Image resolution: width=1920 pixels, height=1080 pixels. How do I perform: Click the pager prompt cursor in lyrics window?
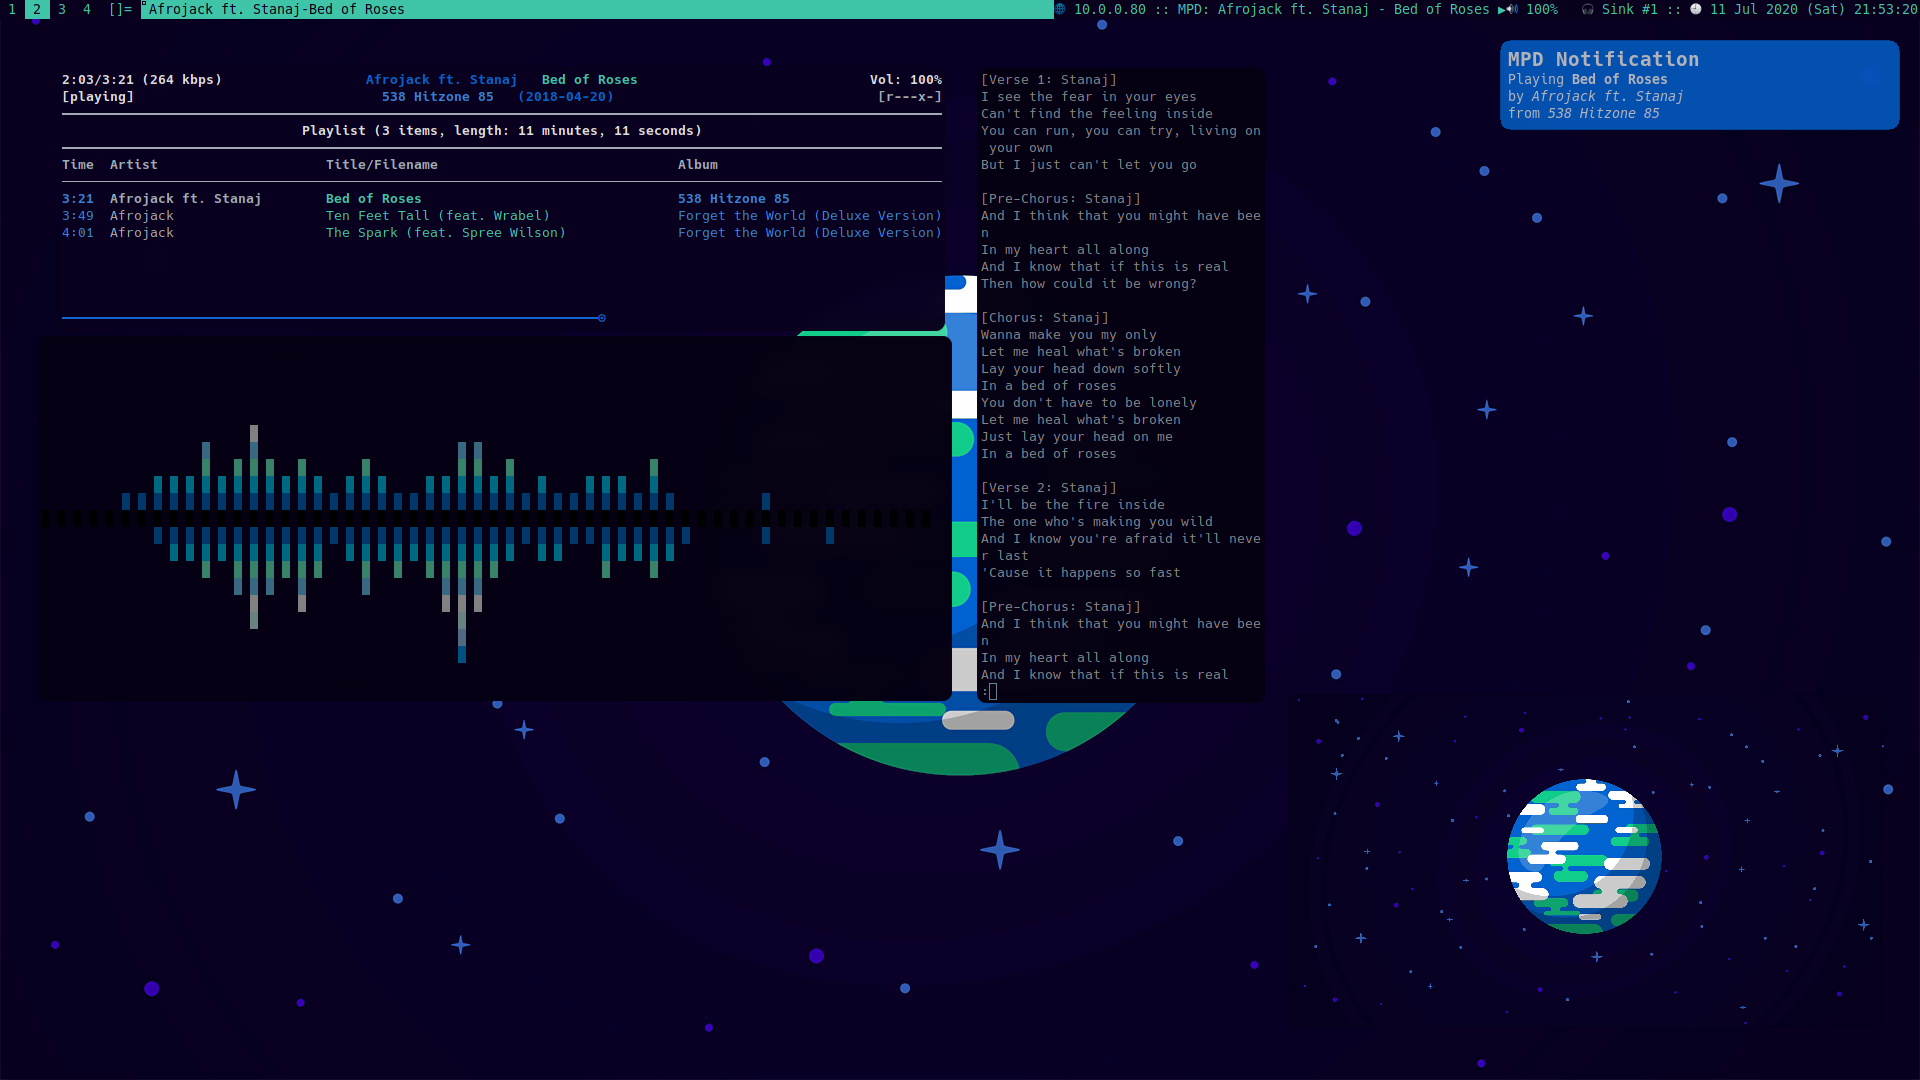point(993,691)
